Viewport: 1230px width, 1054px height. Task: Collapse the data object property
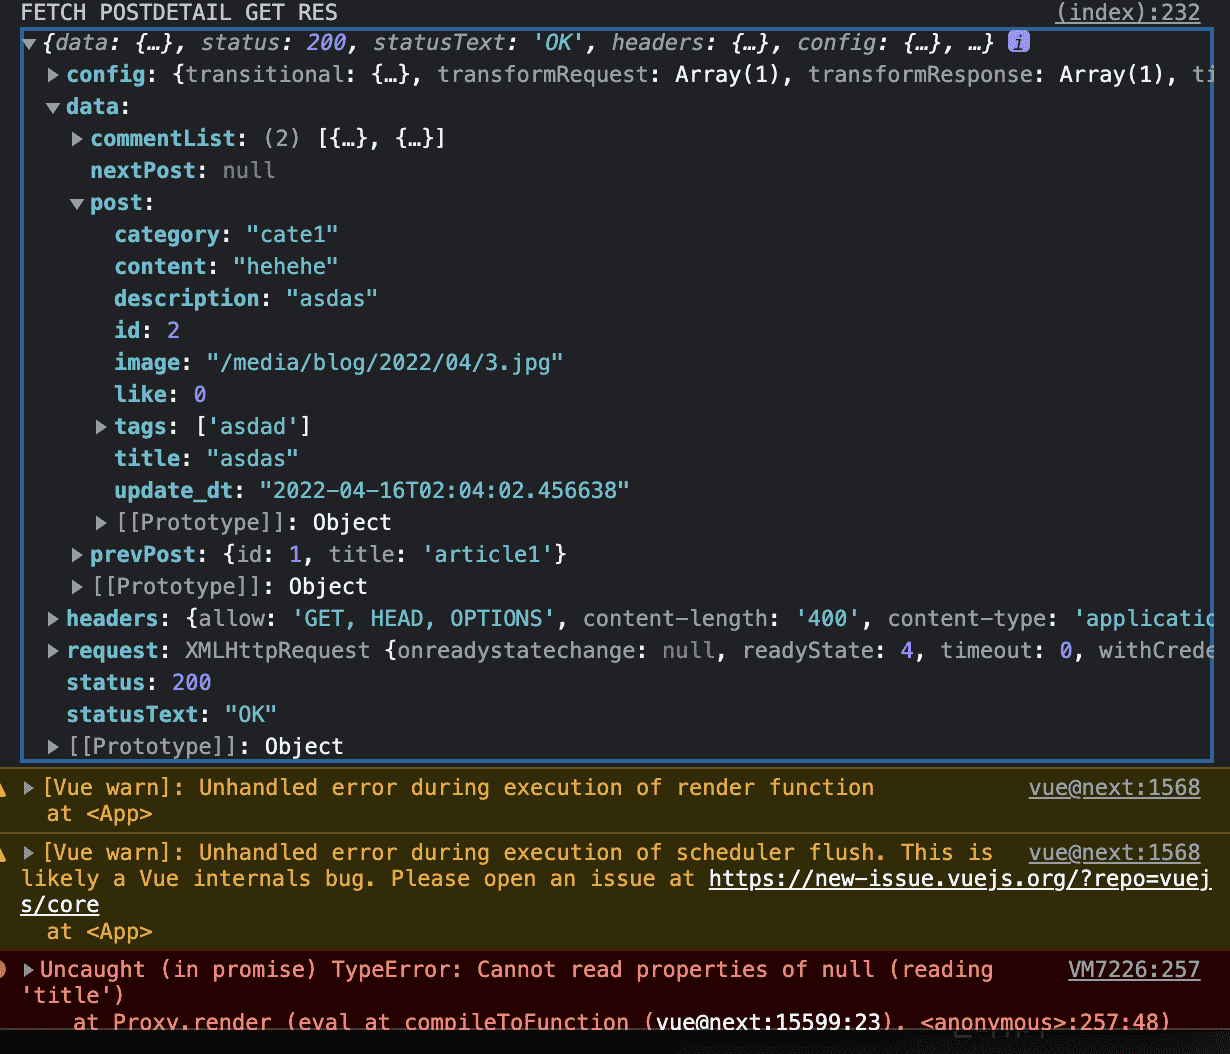[x=53, y=107]
